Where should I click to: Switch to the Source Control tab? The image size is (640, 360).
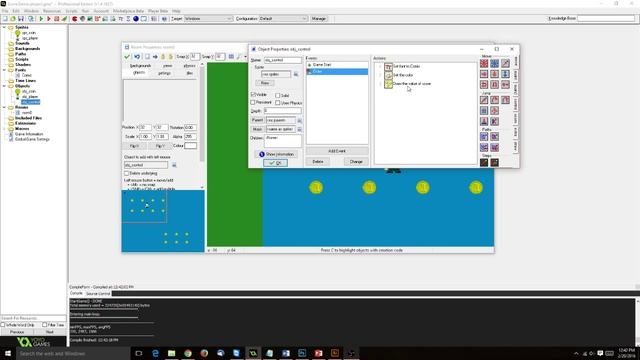tap(98, 293)
